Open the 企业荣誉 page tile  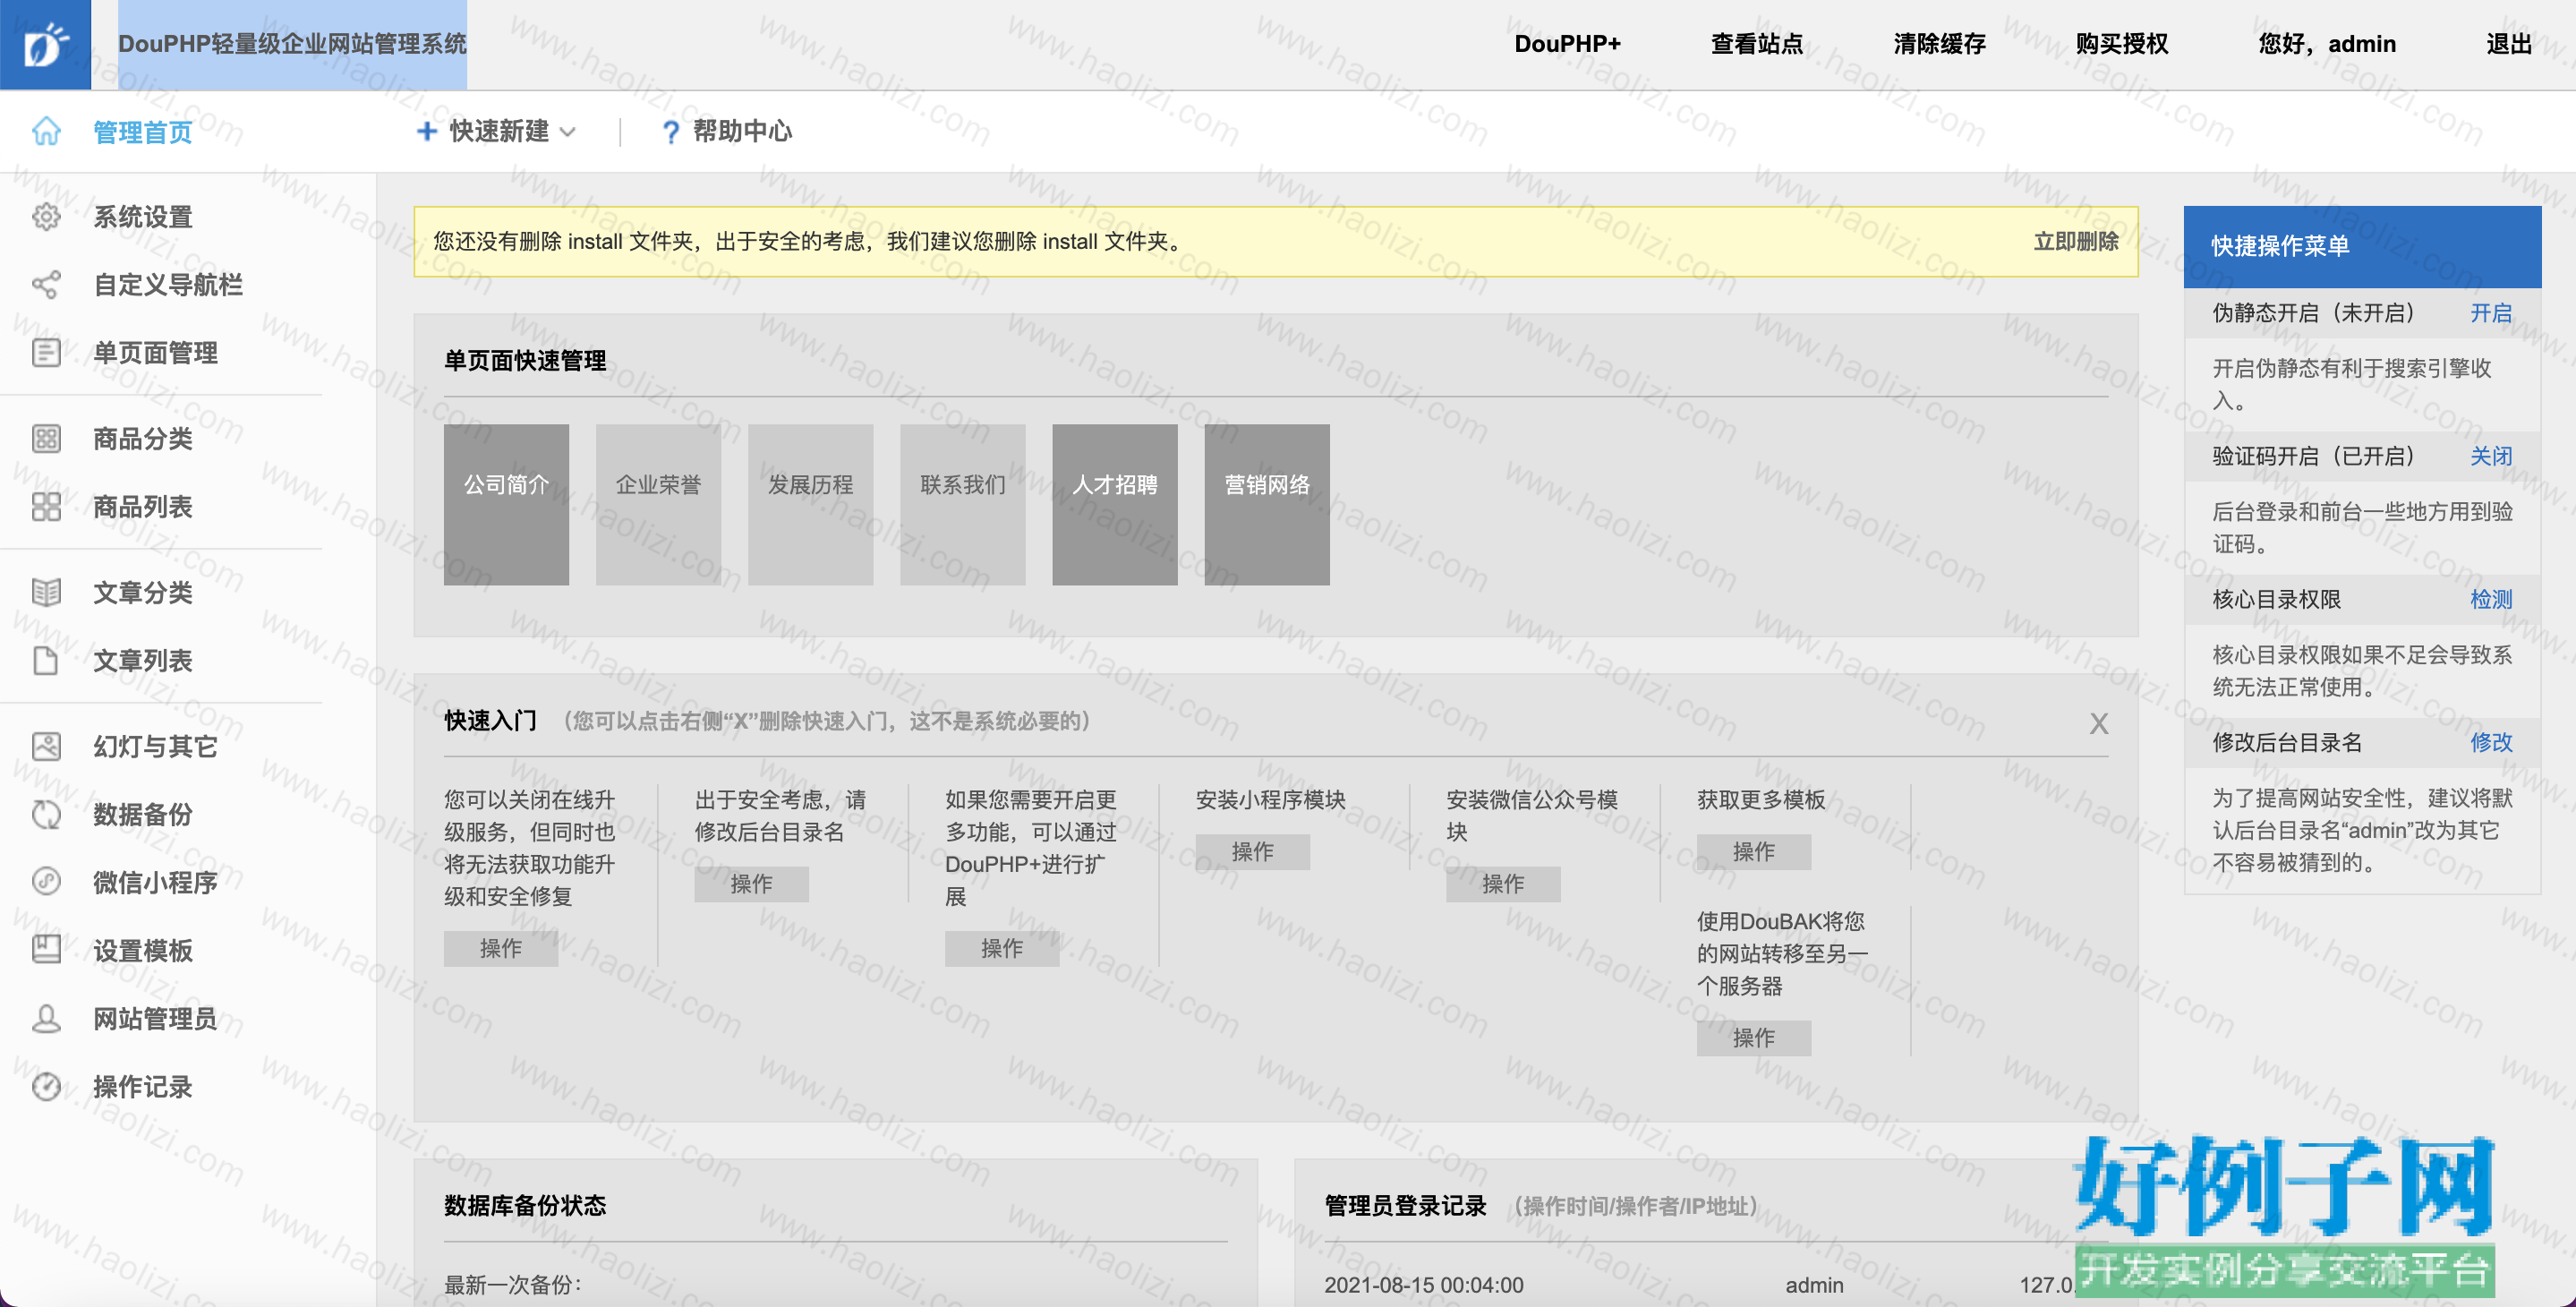pos(658,504)
